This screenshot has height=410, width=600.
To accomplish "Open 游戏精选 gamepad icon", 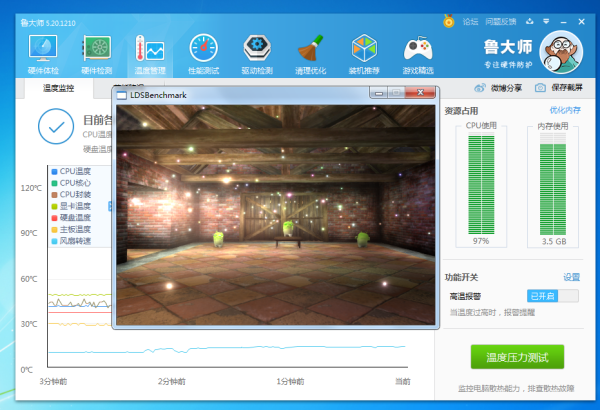I will click(x=418, y=54).
